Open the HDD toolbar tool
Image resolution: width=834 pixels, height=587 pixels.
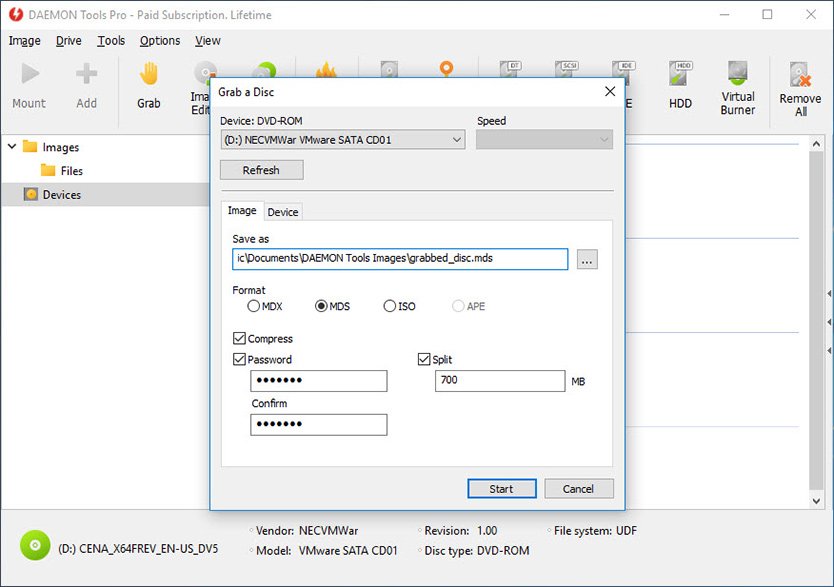(x=680, y=85)
